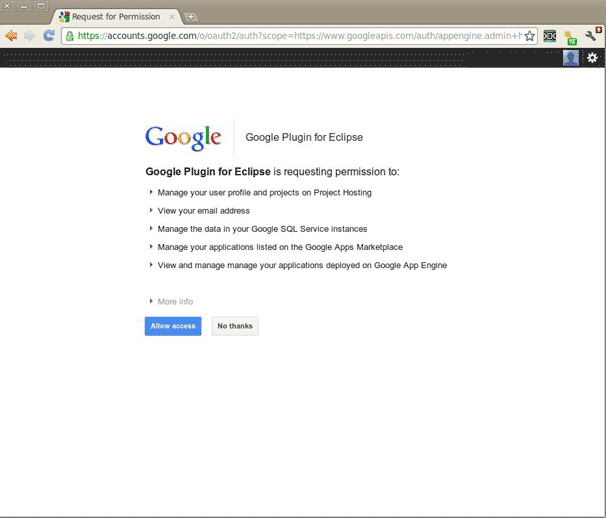The image size is (606, 518).
Task: Click the browser forward arrow button
Action: (x=30, y=35)
